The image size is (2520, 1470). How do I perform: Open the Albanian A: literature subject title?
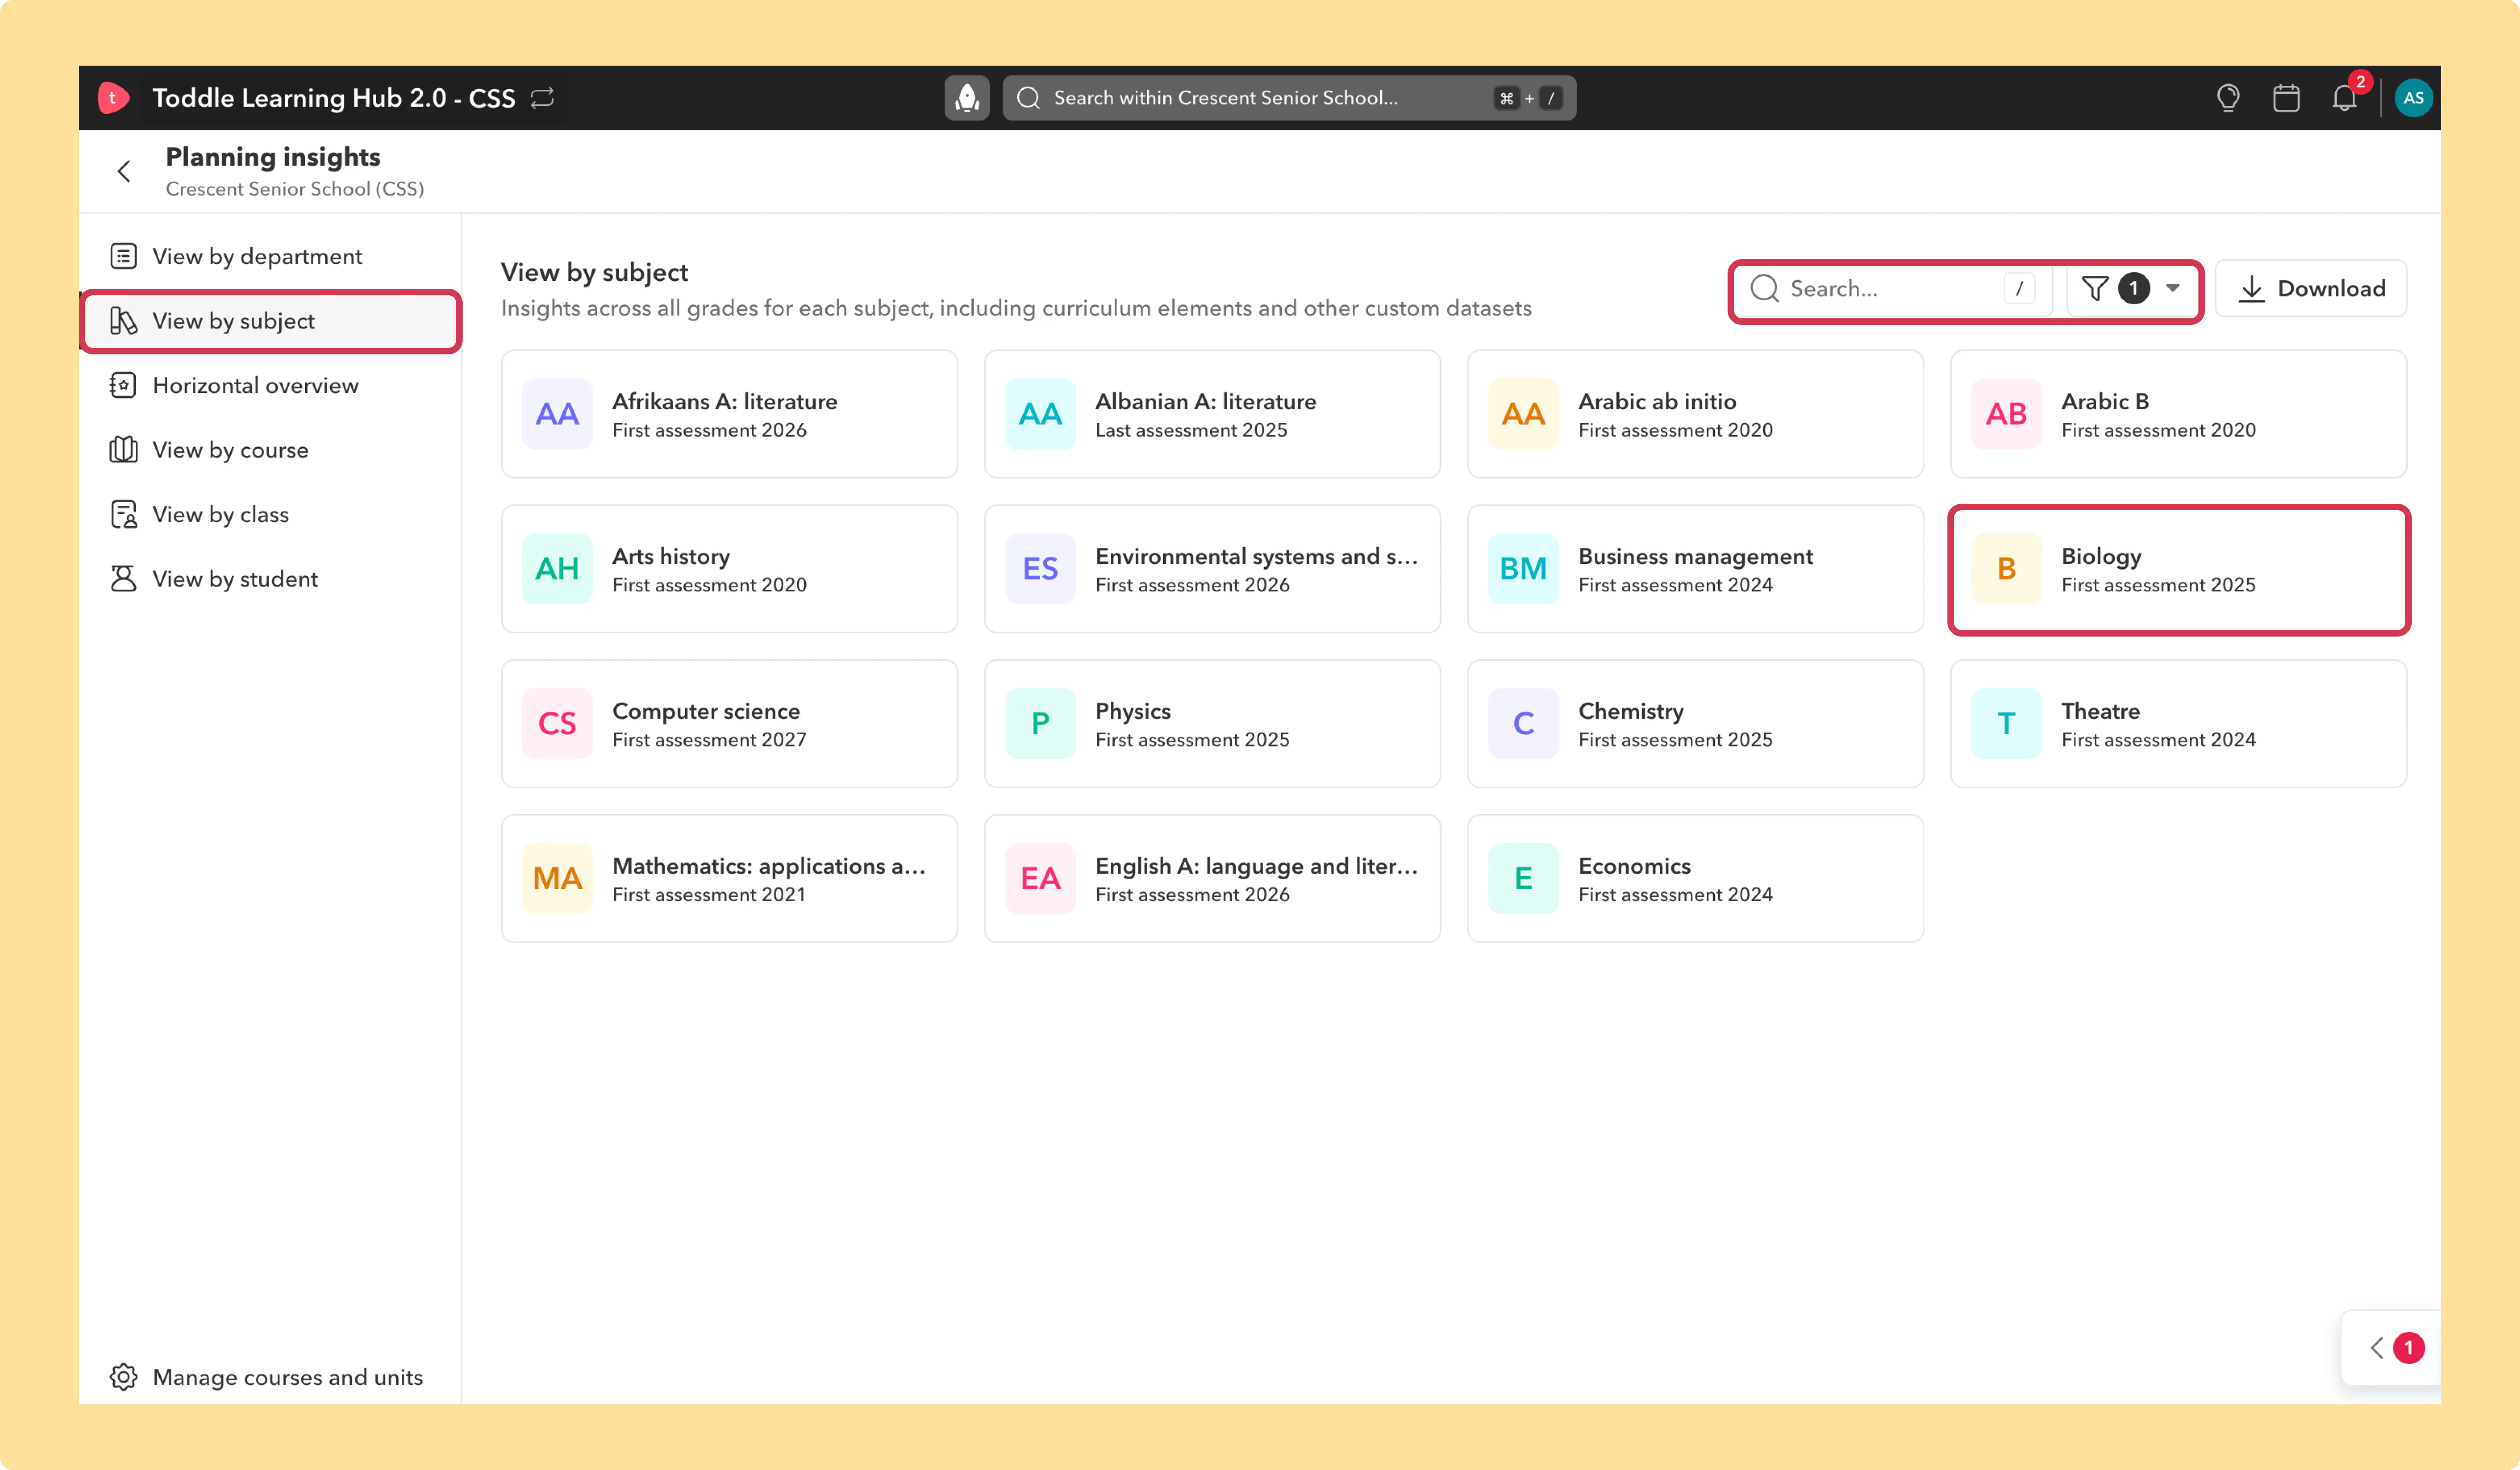point(1206,401)
